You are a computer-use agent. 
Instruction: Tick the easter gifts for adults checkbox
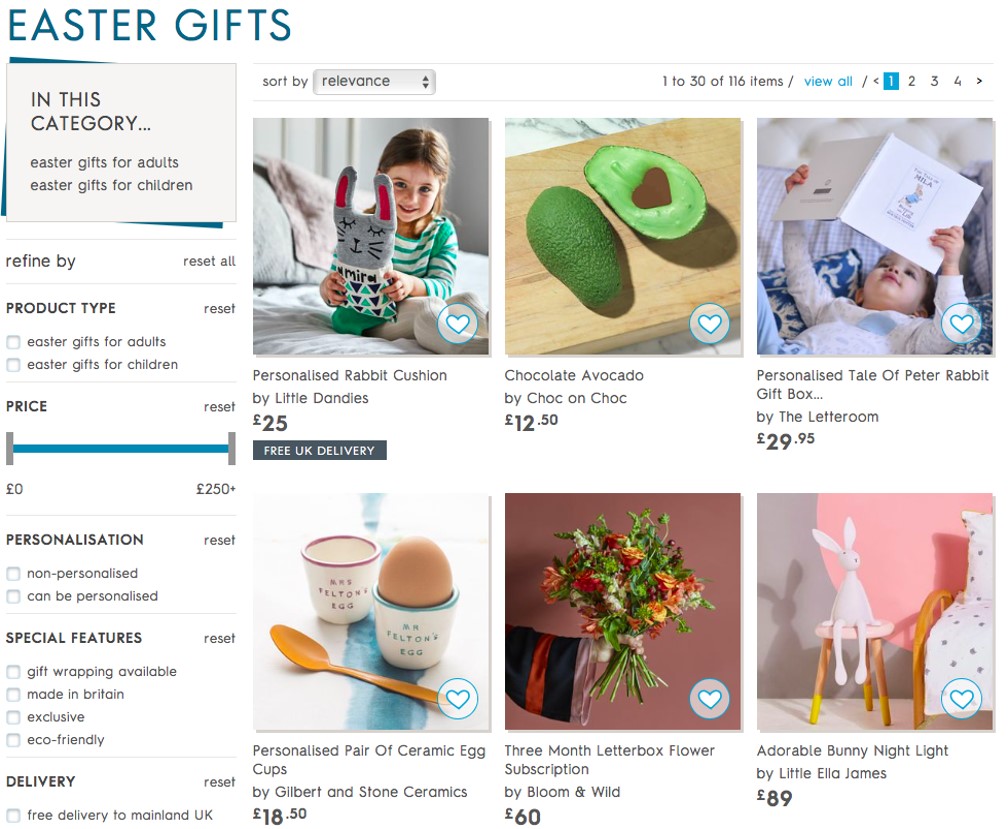13,342
